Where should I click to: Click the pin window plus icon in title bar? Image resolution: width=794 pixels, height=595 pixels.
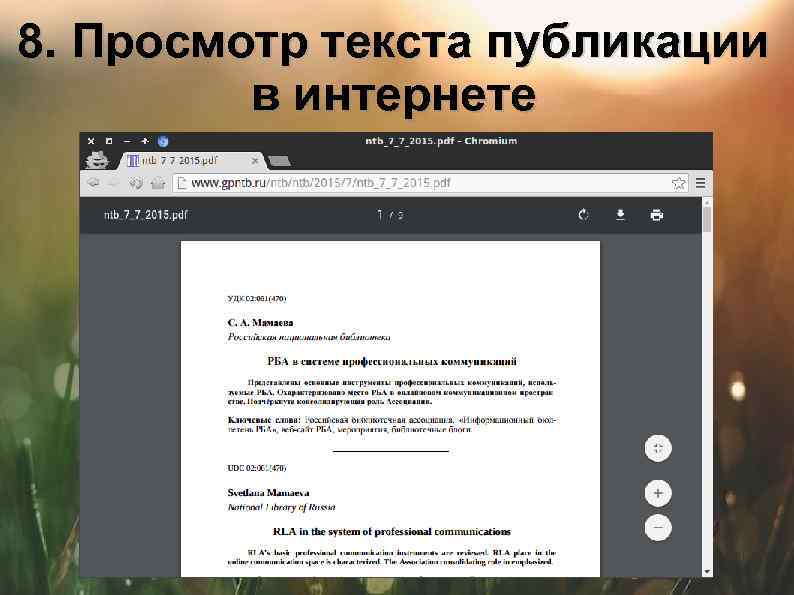click(x=144, y=141)
